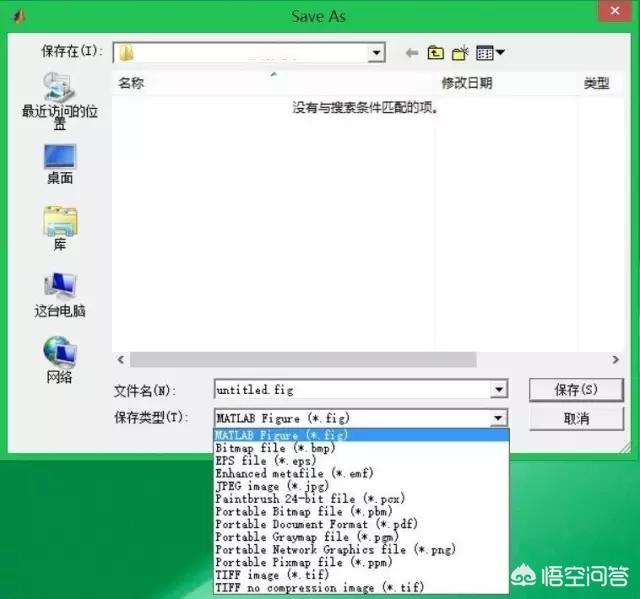Collapse the save type (保存类型) dropdown

(498, 418)
